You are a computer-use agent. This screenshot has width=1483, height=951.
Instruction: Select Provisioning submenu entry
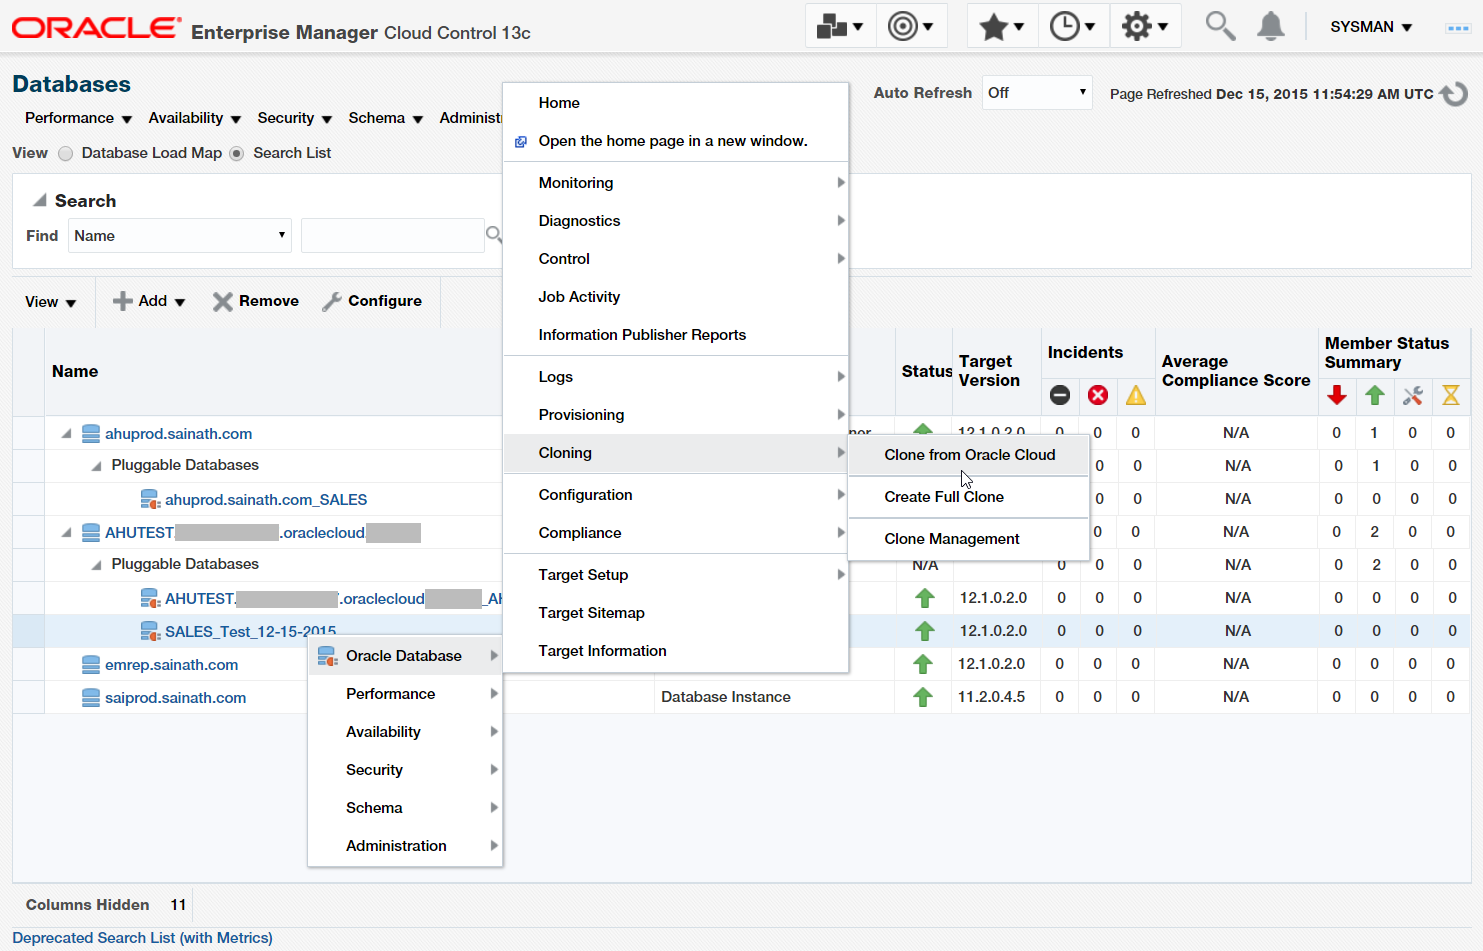click(676, 415)
